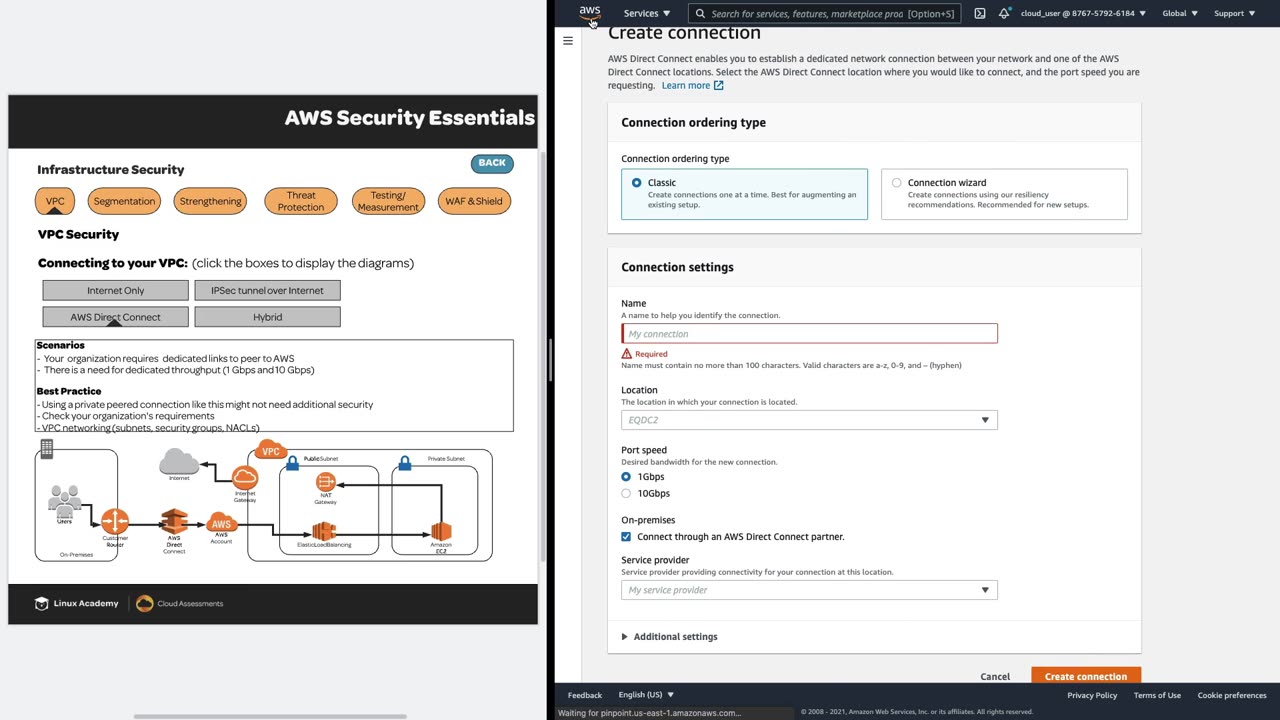This screenshot has height=720, width=1280.
Task: Click the Create connection button
Action: 1085,676
